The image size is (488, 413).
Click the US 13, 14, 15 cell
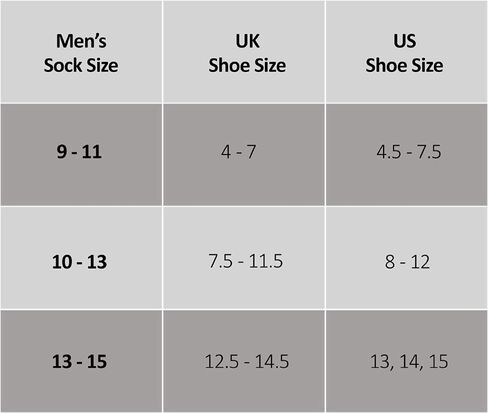(407, 361)
